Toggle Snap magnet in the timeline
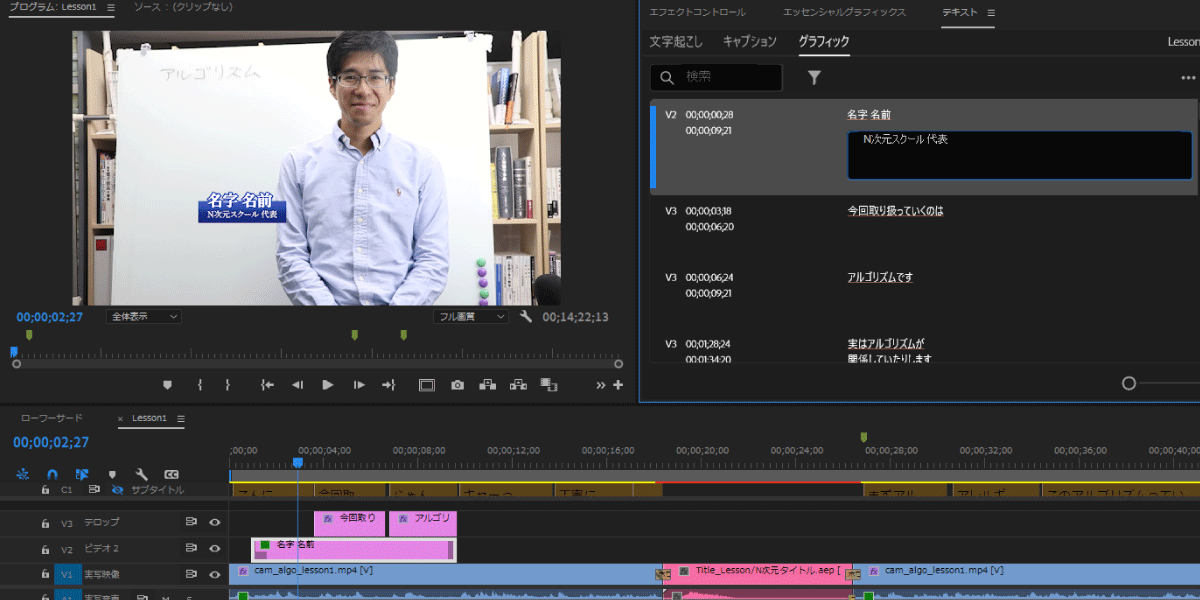 [x=52, y=474]
